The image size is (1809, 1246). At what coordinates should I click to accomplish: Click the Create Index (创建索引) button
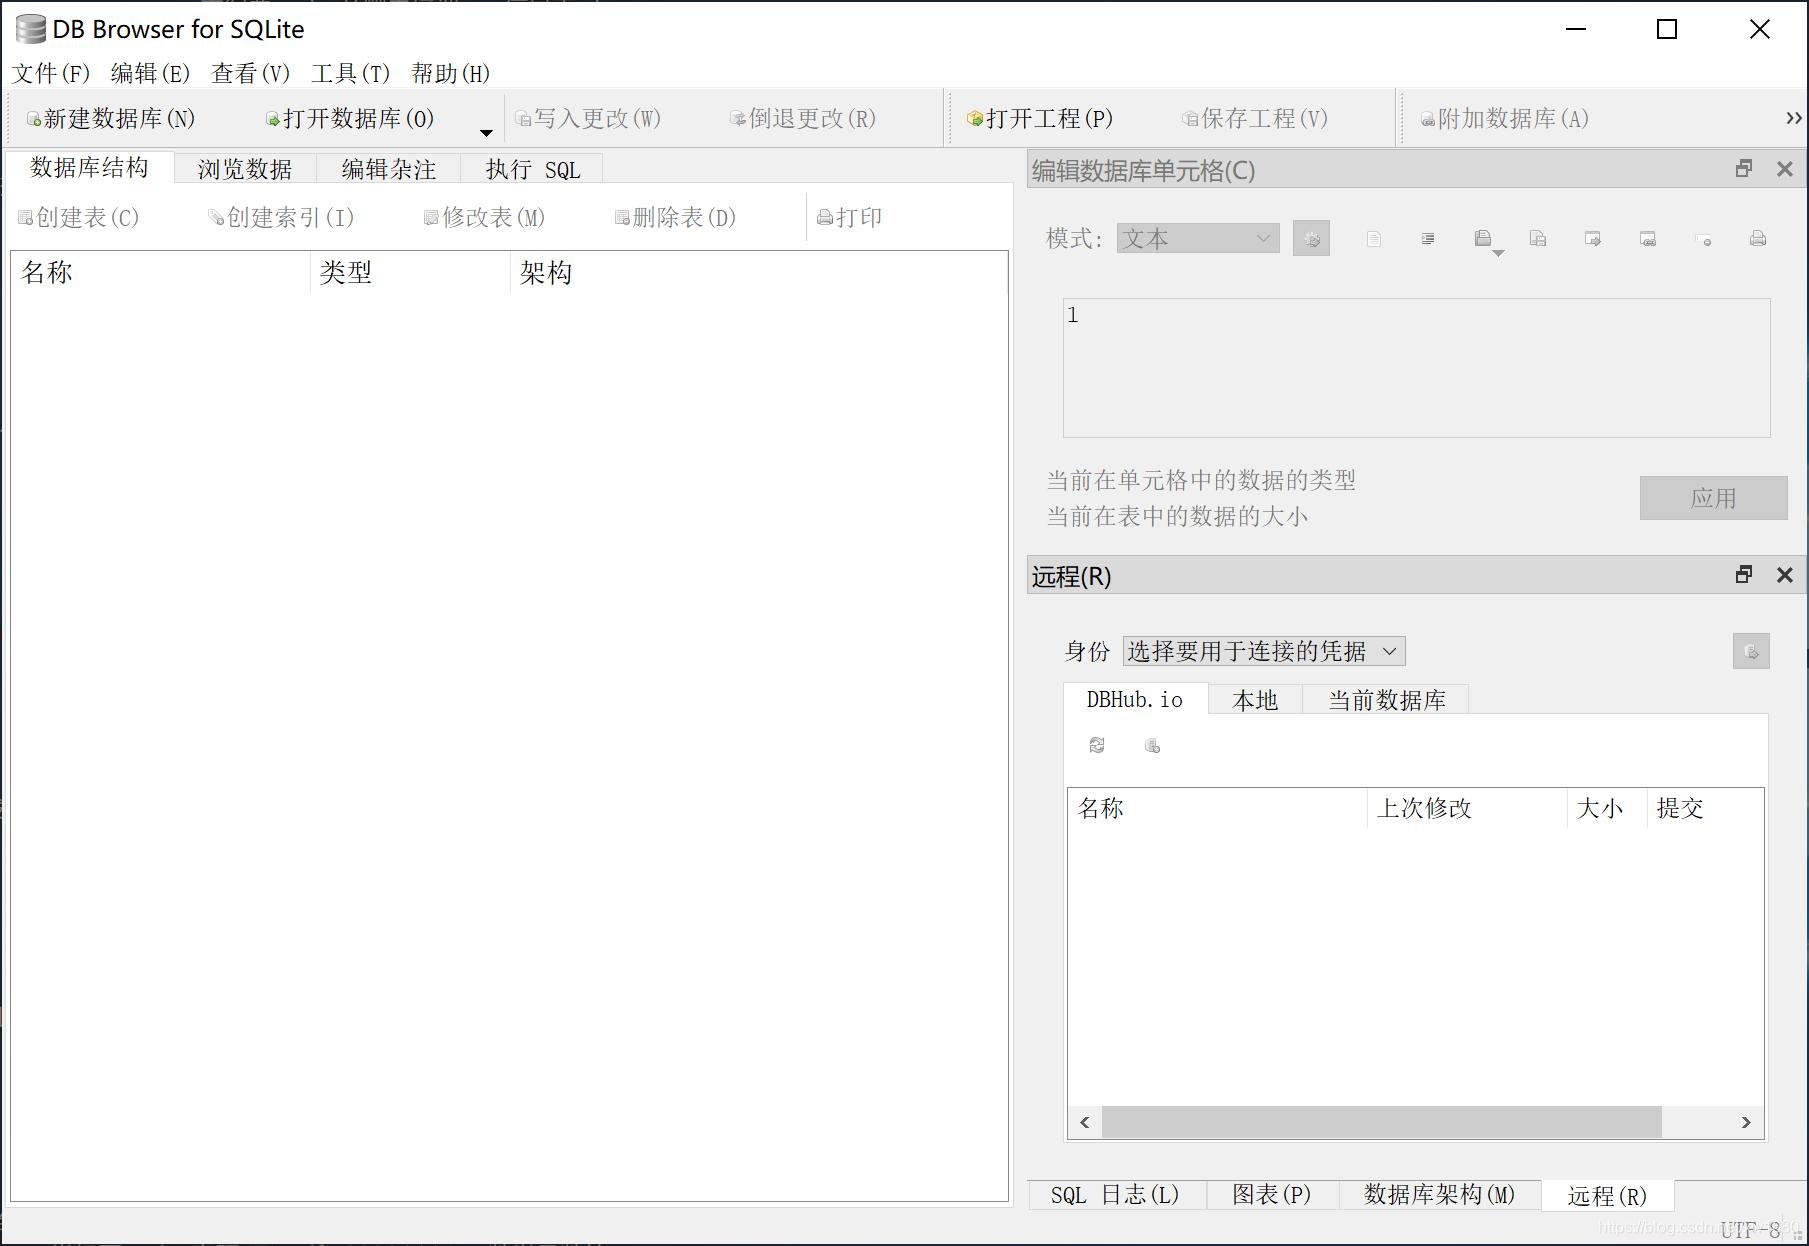281,218
